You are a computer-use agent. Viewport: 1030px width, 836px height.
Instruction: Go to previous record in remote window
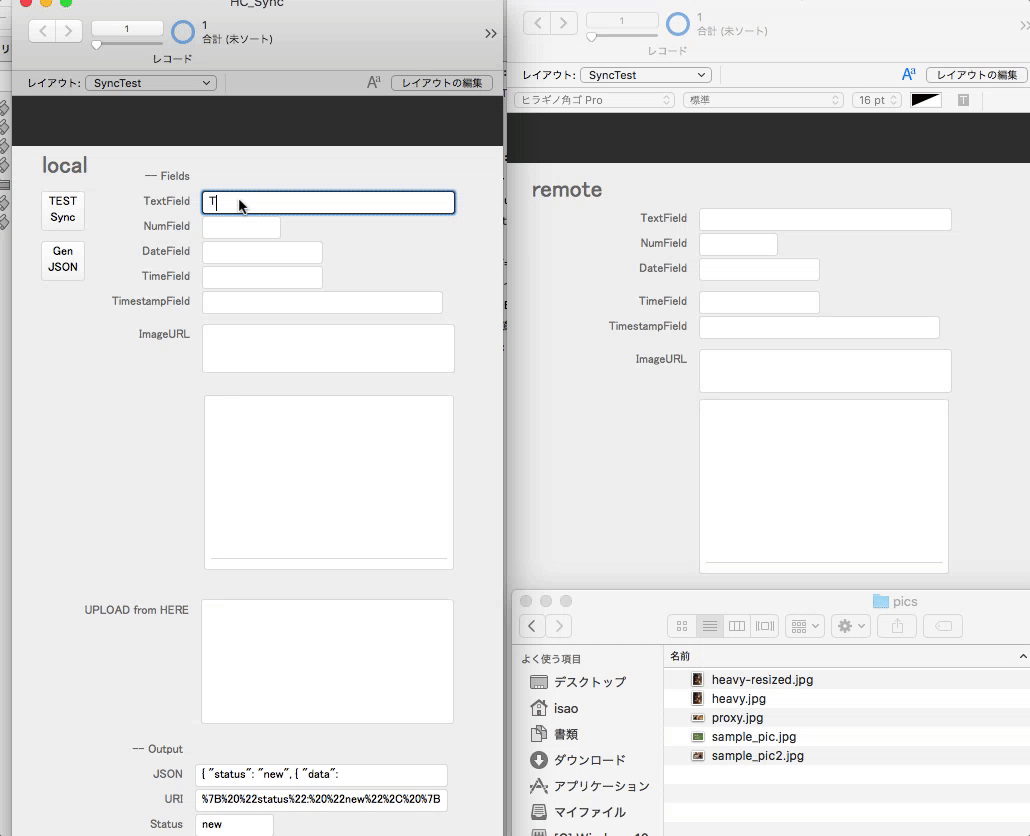click(x=537, y=22)
